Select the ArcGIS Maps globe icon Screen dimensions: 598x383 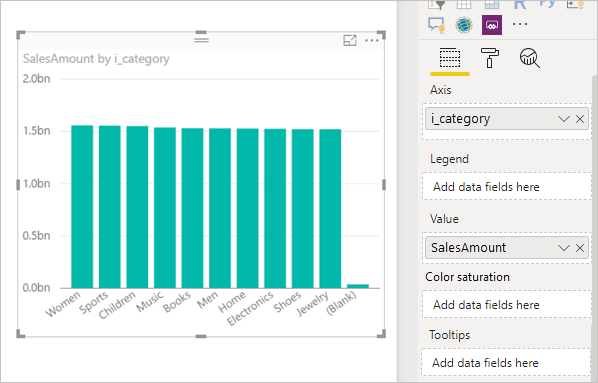point(464,25)
